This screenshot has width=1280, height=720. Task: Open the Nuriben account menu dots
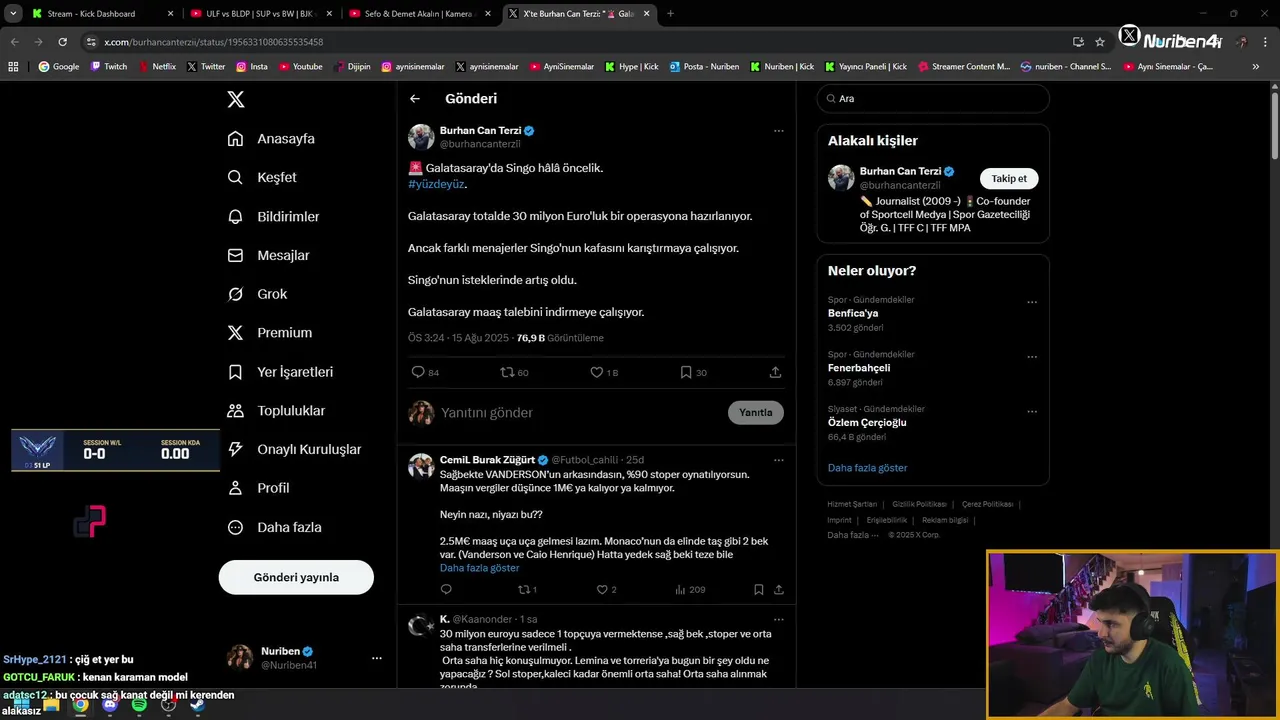376,658
